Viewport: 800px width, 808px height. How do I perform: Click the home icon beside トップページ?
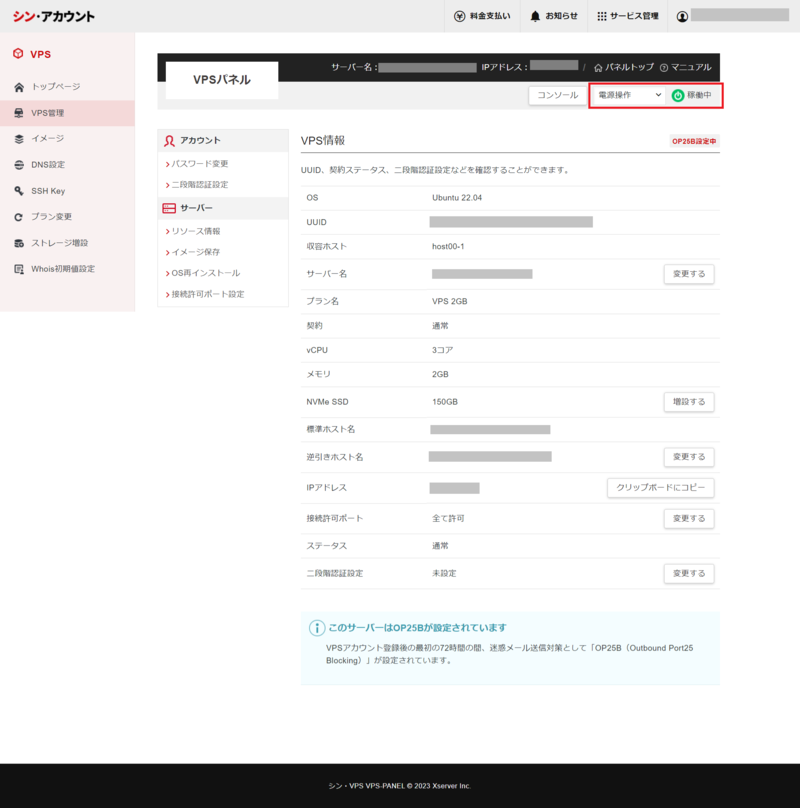pos(19,87)
